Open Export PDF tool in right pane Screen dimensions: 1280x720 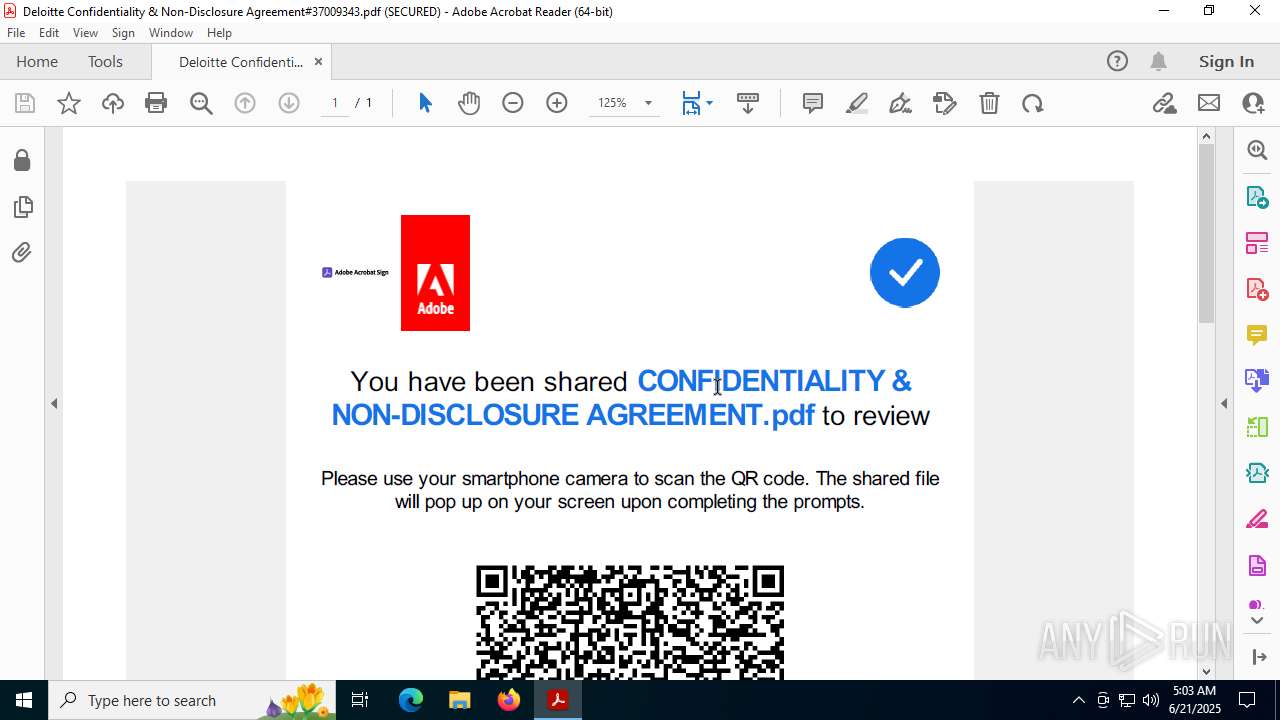point(1257,196)
